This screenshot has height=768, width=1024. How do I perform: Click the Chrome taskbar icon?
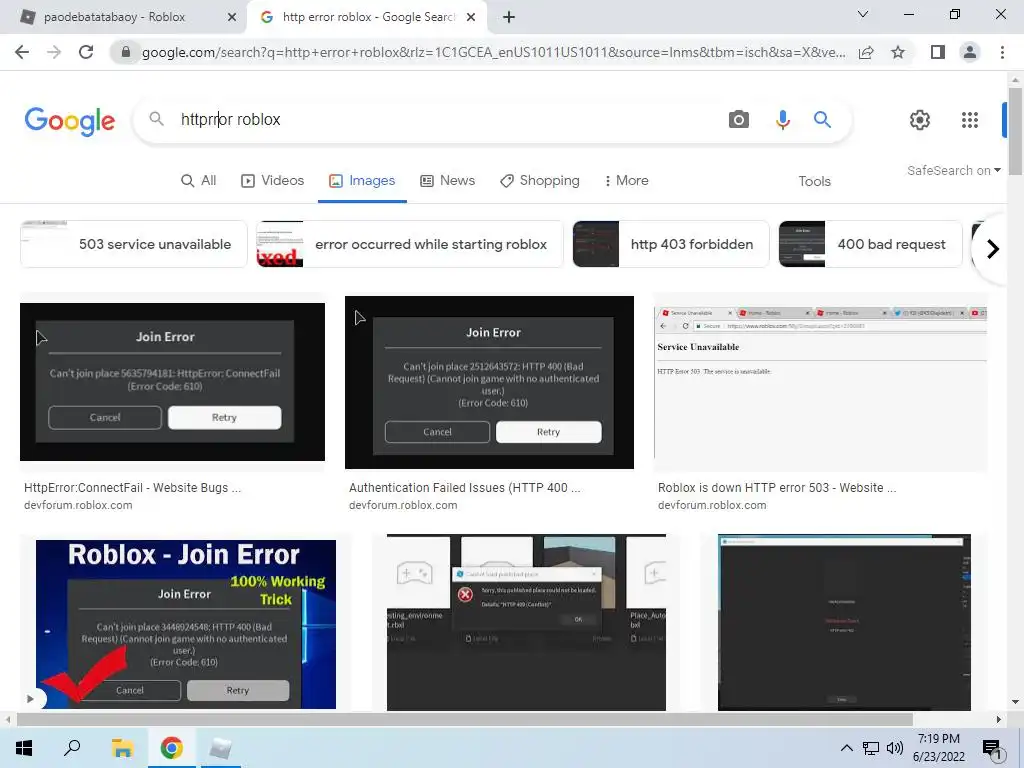pyautogui.click(x=172, y=748)
